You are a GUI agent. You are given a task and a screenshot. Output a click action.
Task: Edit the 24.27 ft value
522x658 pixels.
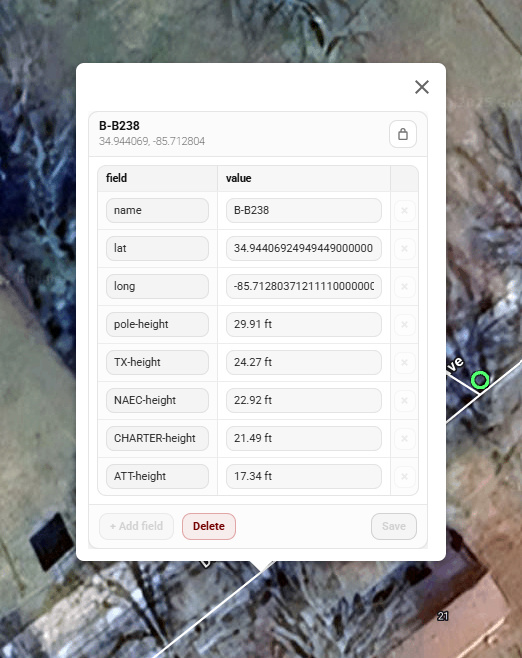click(304, 363)
